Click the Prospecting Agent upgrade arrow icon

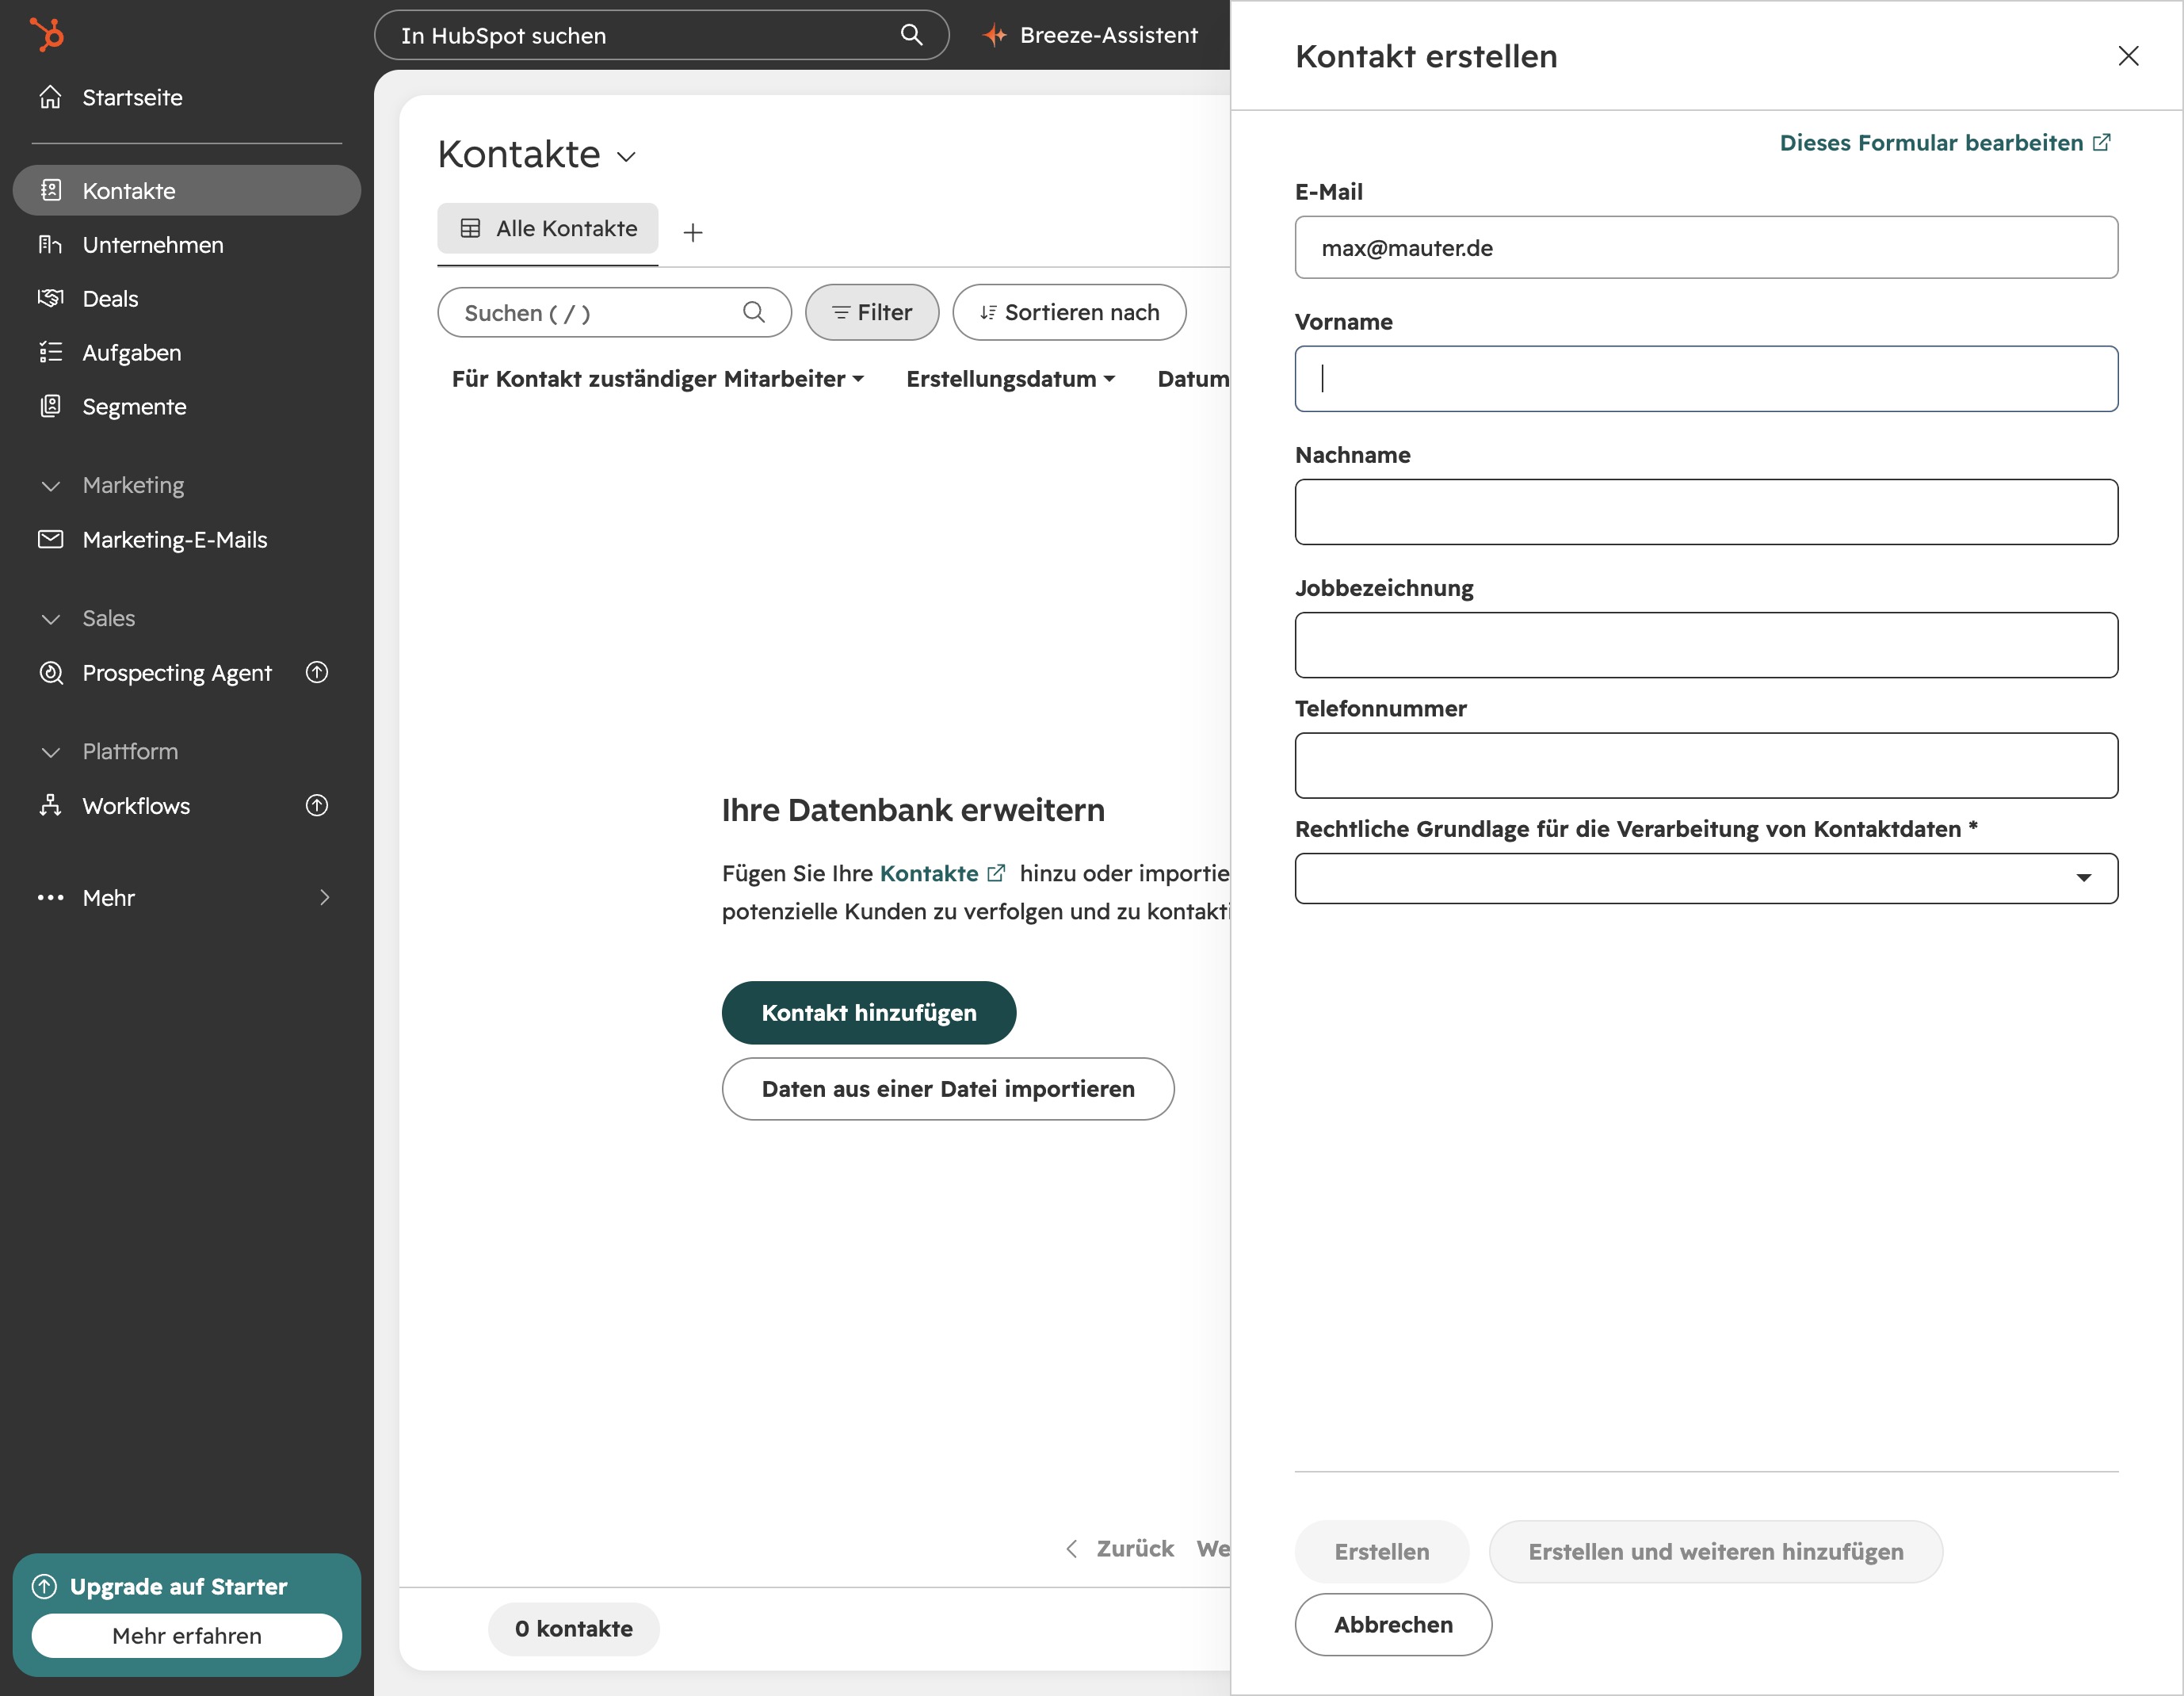click(317, 672)
